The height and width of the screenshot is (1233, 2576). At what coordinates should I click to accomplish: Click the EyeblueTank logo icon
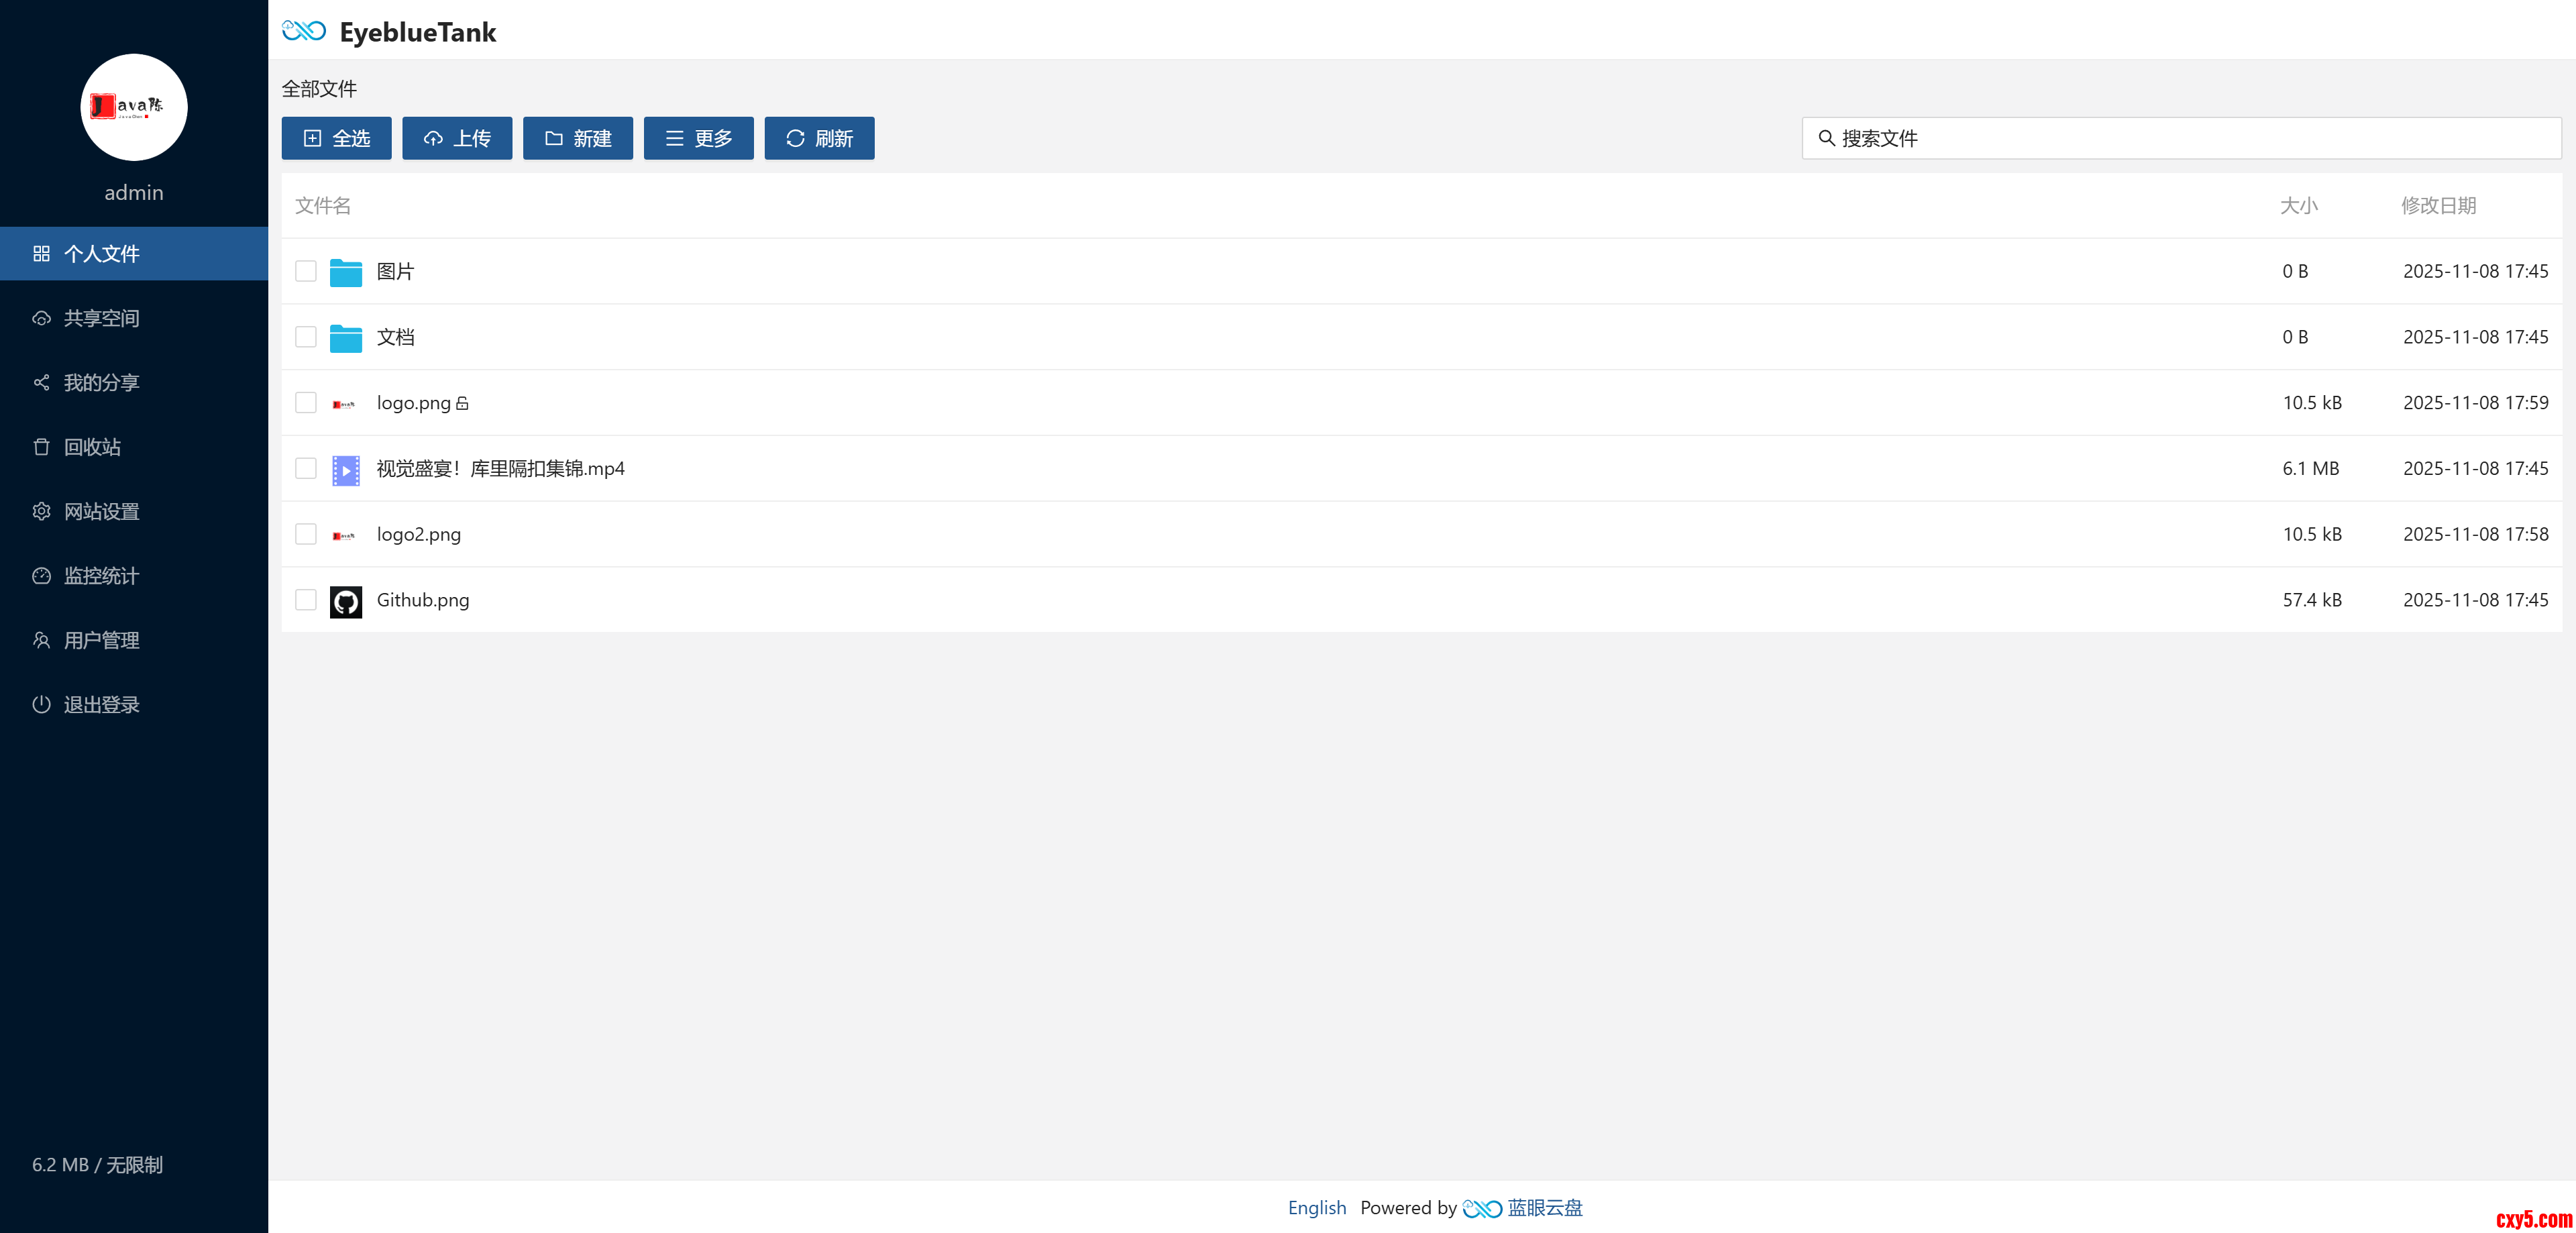[x=304, y=31]
